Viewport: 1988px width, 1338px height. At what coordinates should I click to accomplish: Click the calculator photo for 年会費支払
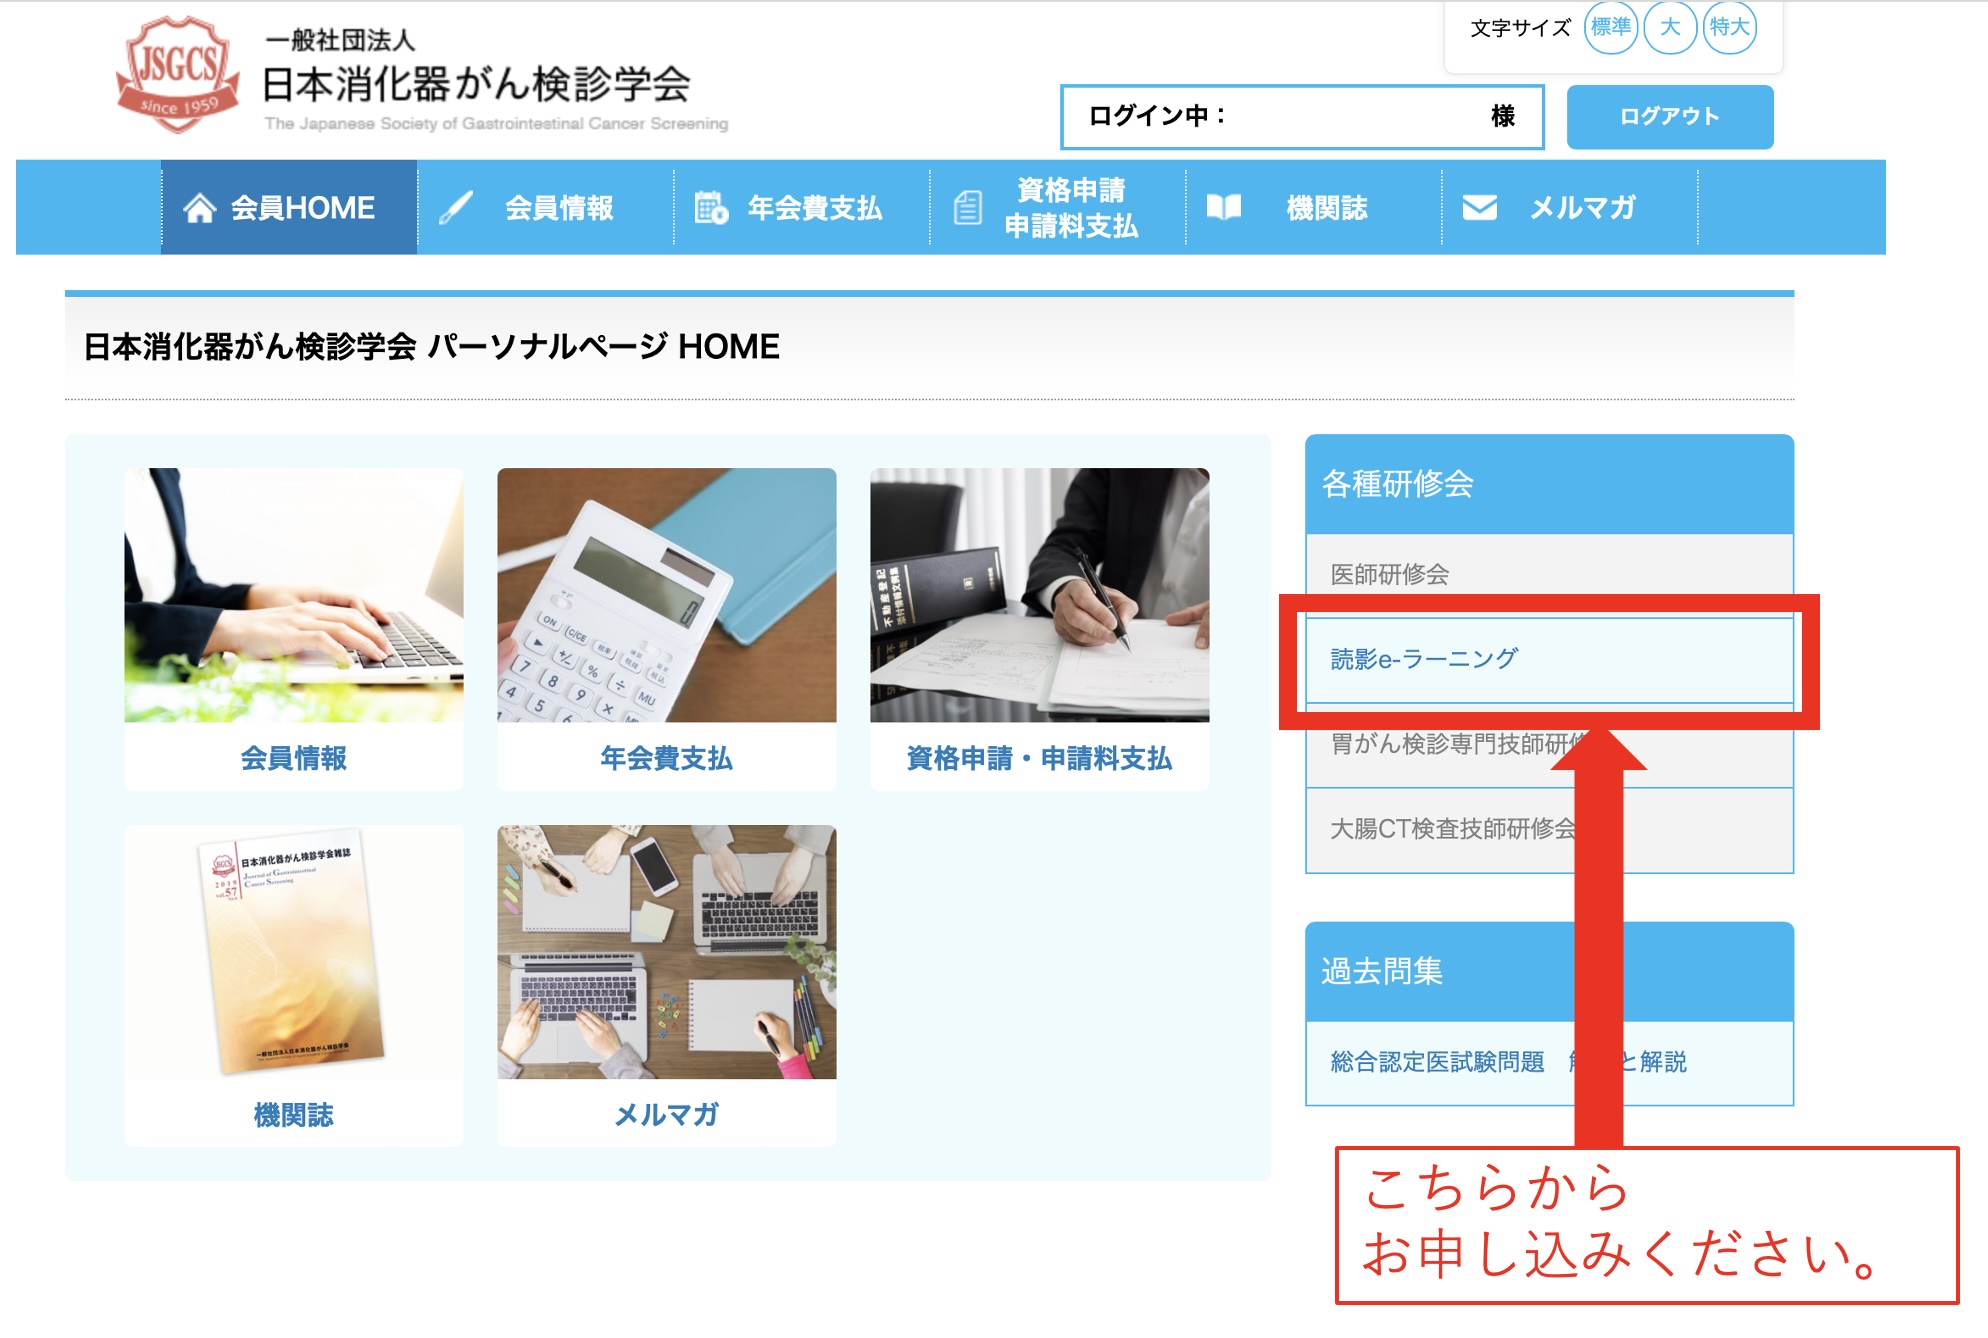tap(666, 595)
